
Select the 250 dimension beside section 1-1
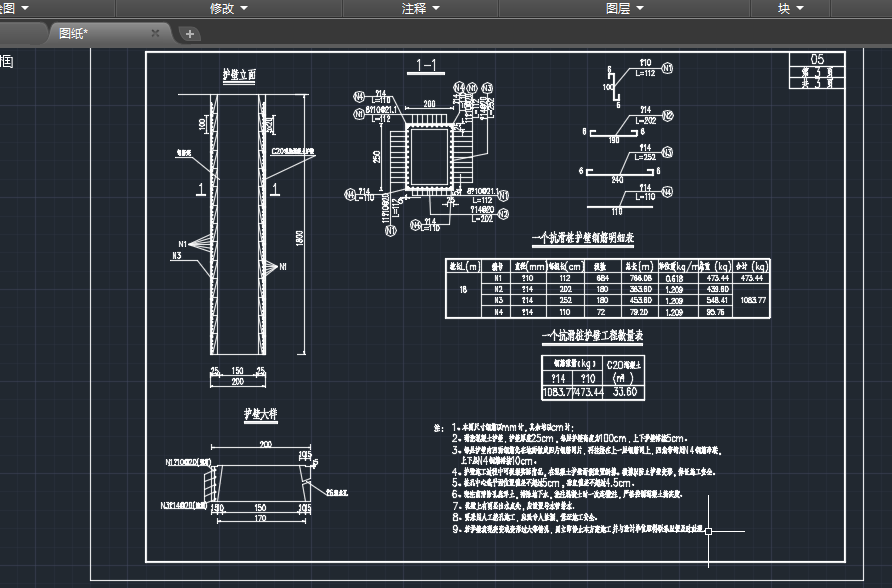coord(377,157)
